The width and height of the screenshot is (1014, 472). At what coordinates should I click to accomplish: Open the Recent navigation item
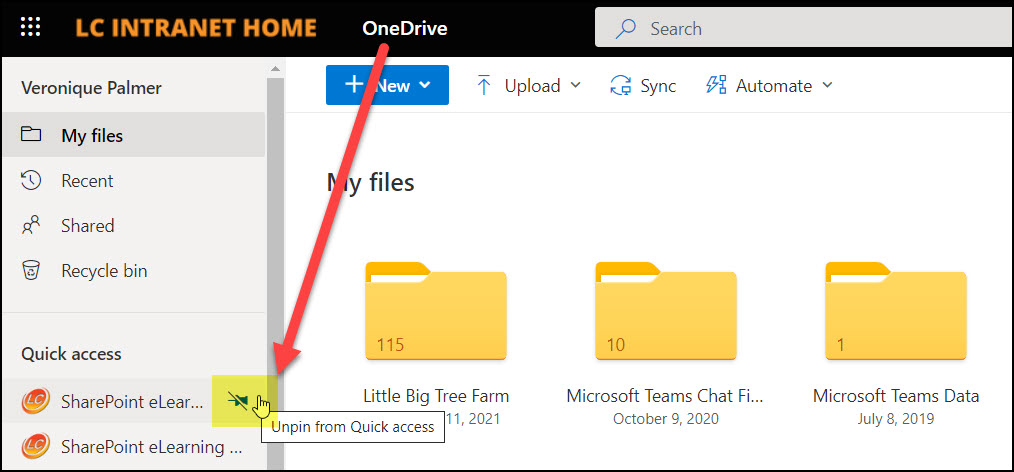click(x=87, y=181)
